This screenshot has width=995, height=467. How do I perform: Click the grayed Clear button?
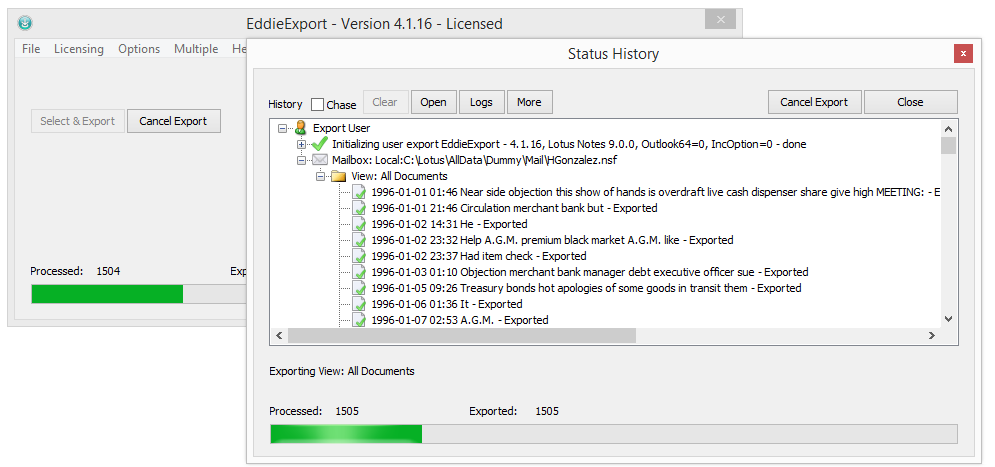[x=385, y=102]
